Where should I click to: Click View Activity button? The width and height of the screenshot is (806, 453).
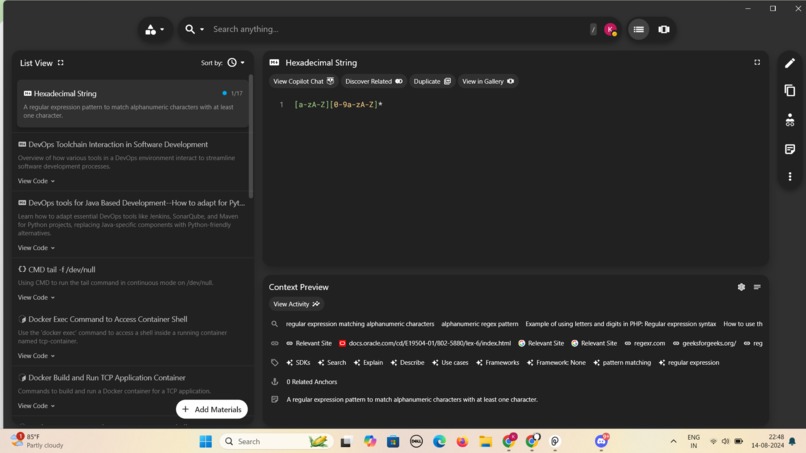(x=296, y=304)
